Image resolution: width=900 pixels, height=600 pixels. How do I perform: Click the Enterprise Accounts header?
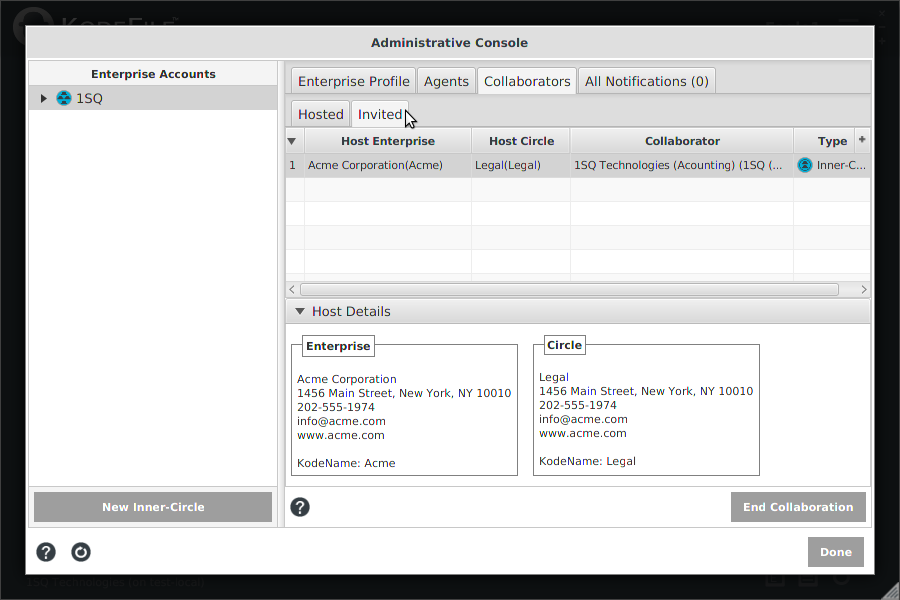tap(153, 74)
